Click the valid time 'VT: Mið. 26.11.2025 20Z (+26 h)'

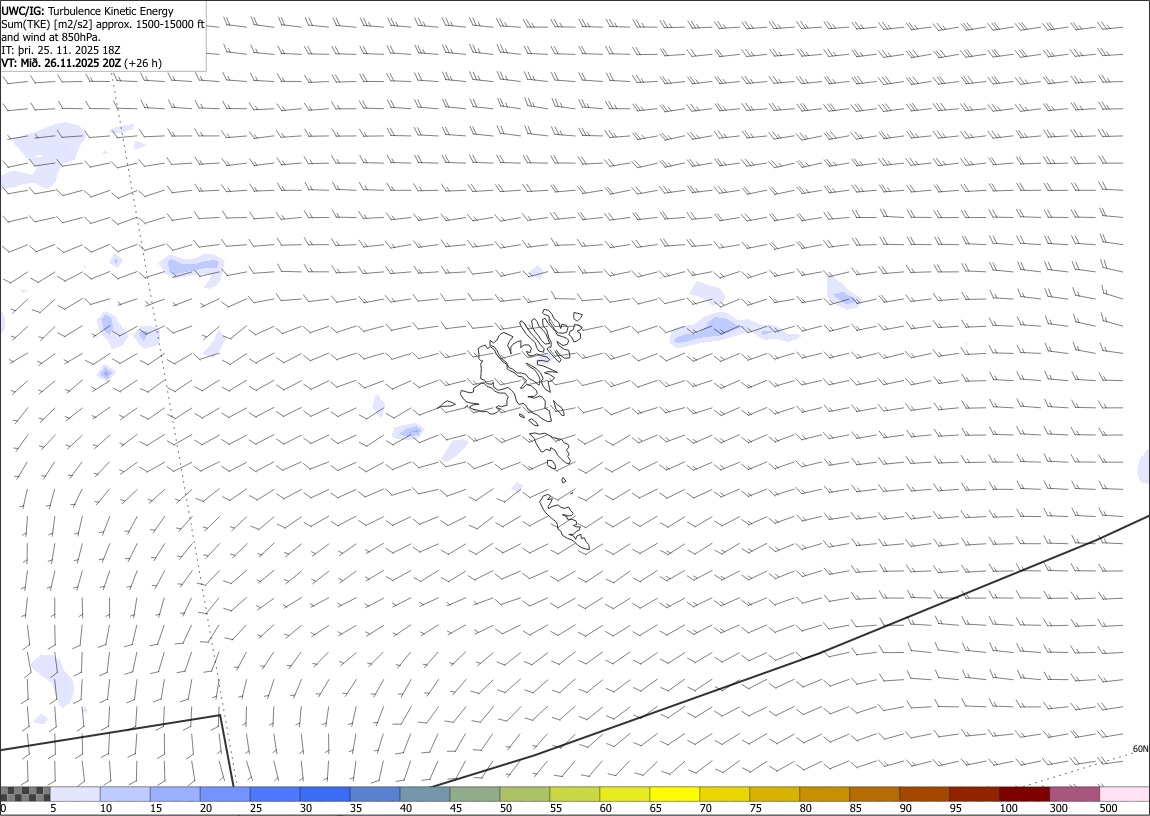click(81, 63)
